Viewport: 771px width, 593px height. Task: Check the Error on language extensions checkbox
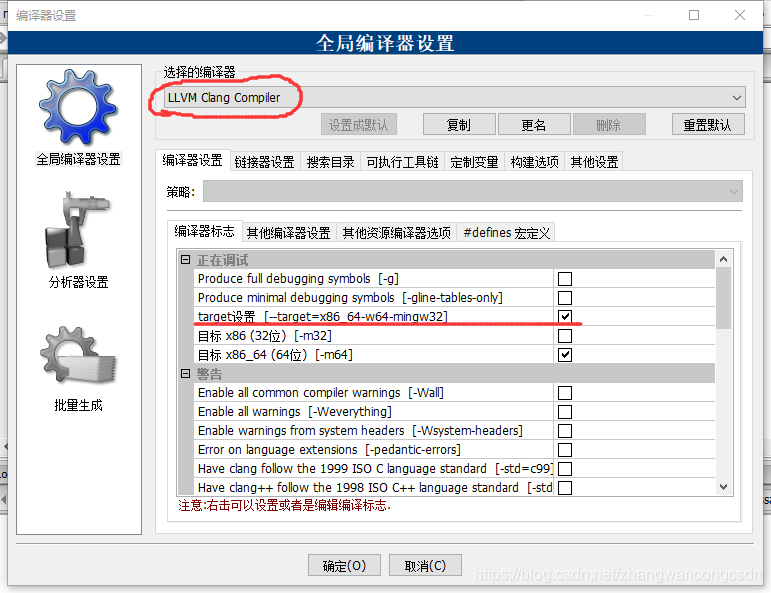[x=564, y=450]
